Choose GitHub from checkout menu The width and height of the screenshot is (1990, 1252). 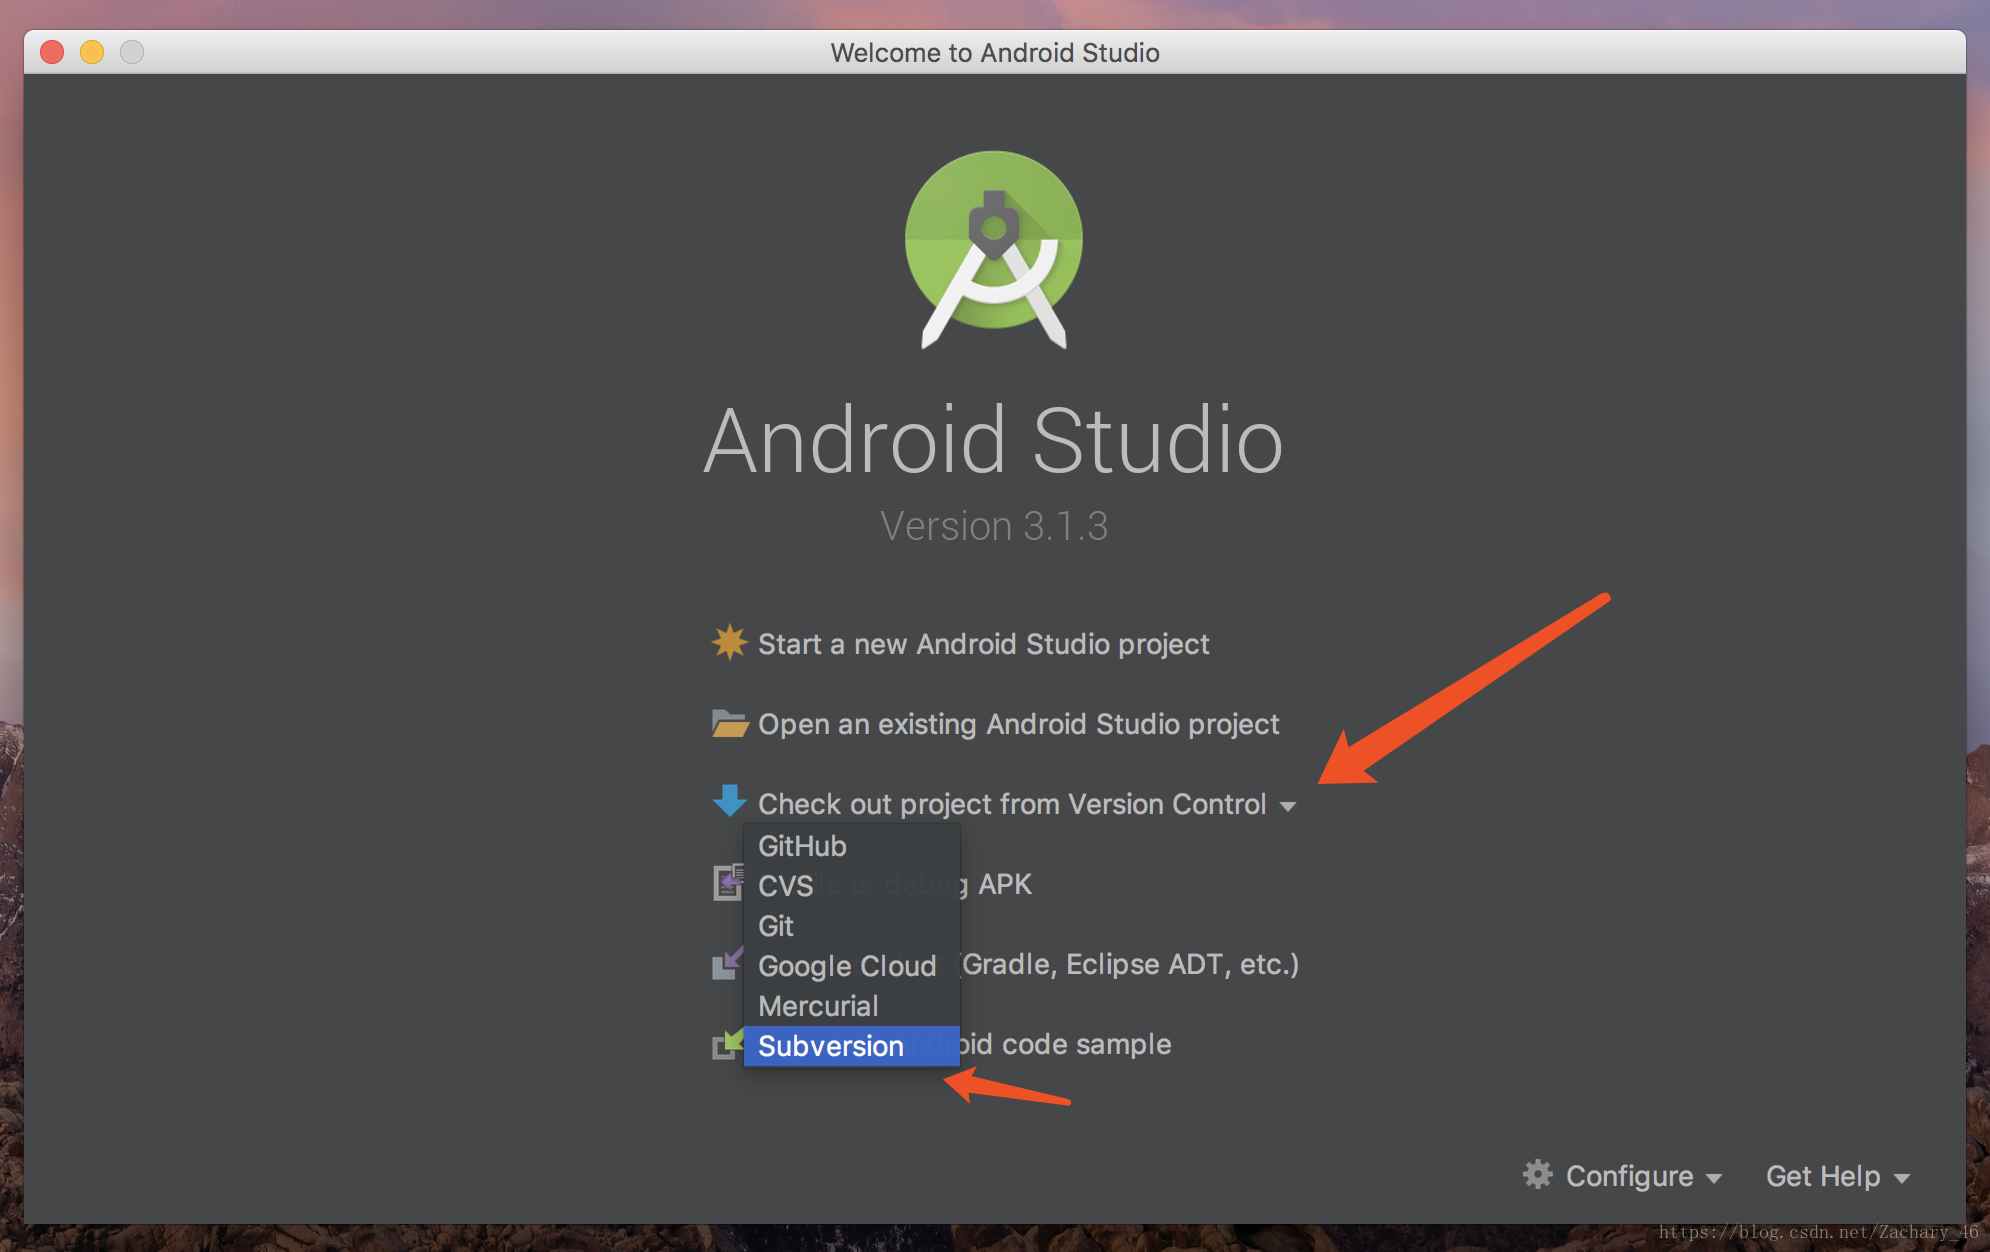[x=852, y=846]
